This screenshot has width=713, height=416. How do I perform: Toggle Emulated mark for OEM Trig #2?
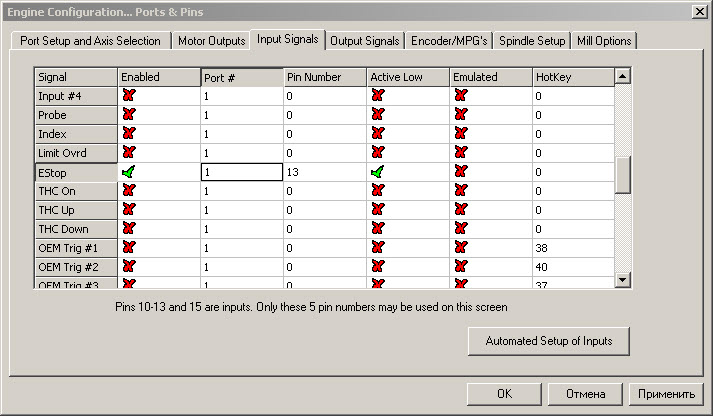point(461,267)
